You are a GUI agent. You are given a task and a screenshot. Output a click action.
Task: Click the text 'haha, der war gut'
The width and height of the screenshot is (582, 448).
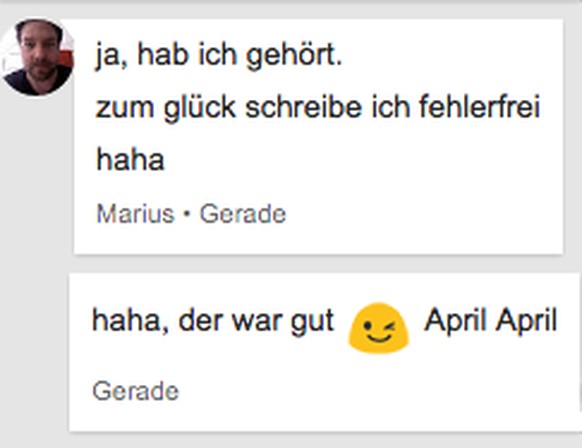click(x=213, y=321)
